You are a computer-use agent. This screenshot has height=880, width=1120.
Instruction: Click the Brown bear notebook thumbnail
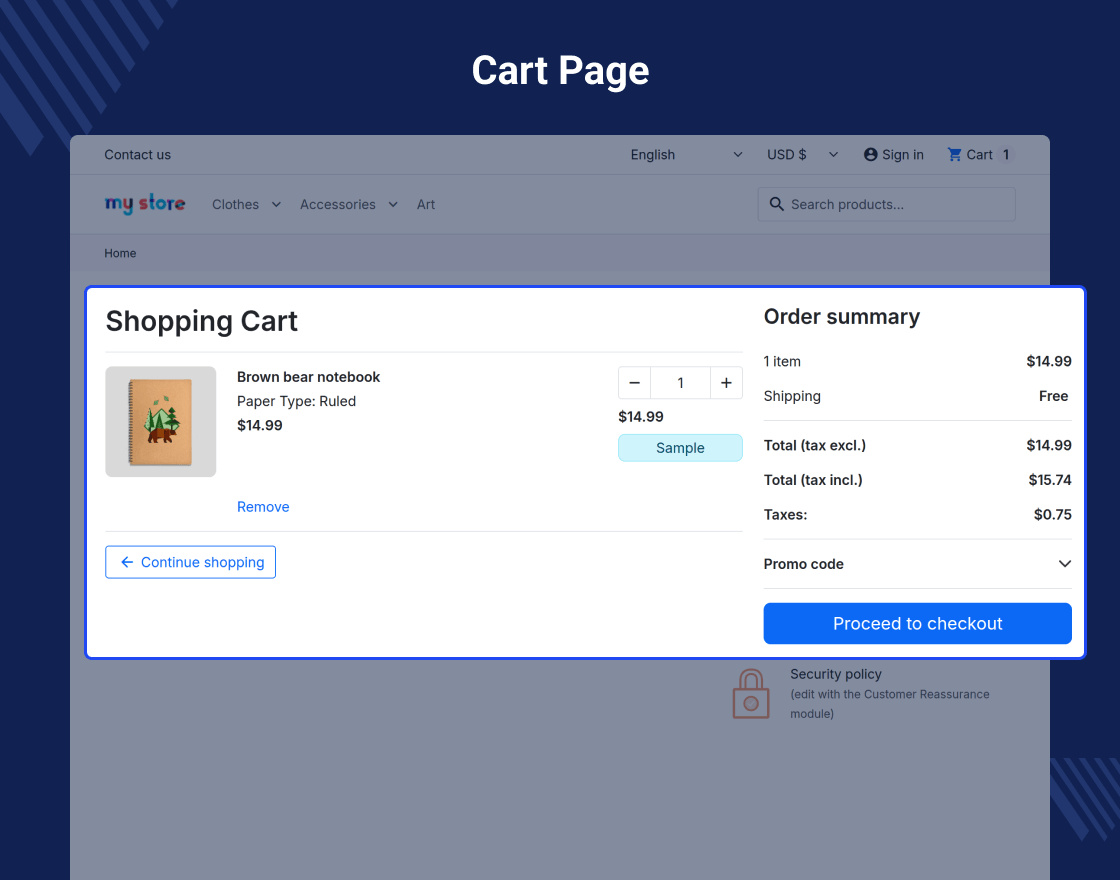click(x=161, y=421)
